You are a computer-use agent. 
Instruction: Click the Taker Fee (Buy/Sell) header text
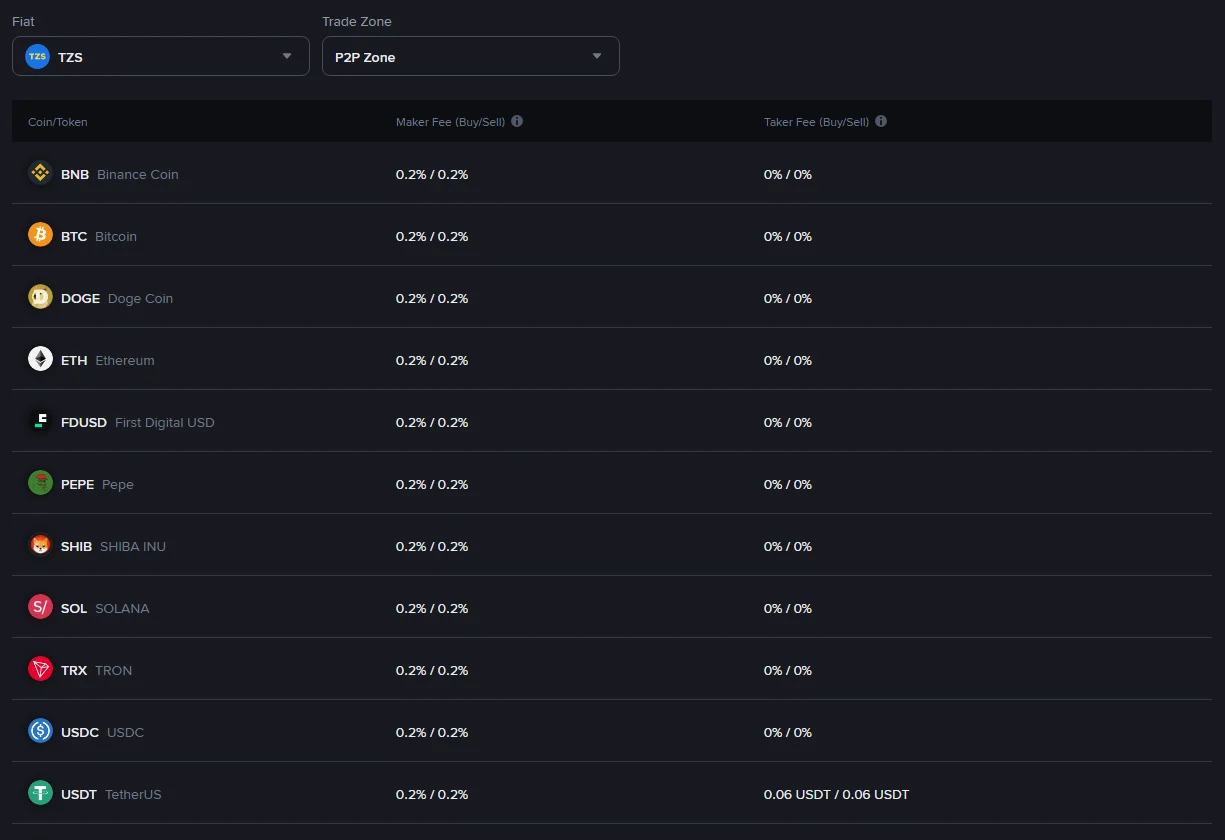click(817, 122)
